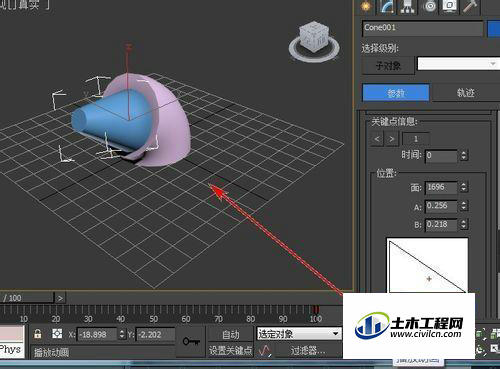This screenshot has width=500, height=369.
Task: Adjust the X coordinate spinner
Action: coord(122,334)
